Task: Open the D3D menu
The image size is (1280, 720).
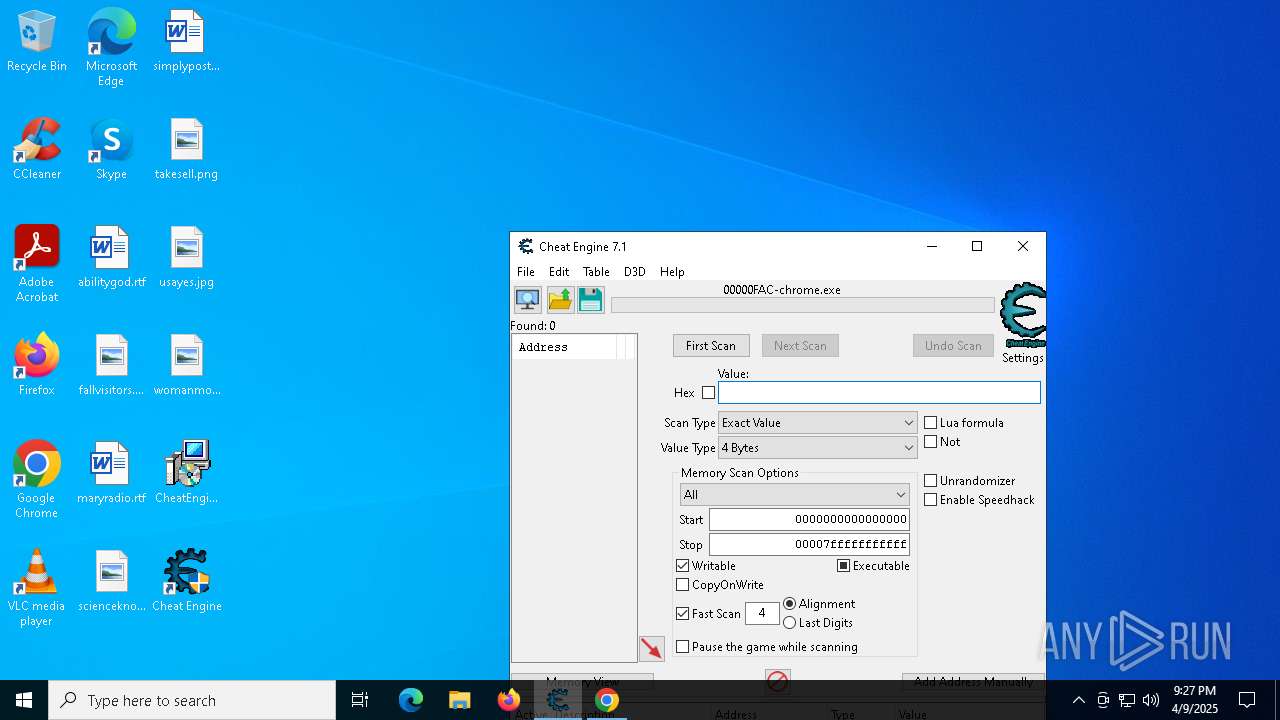Action: click(x=635, y=272)
